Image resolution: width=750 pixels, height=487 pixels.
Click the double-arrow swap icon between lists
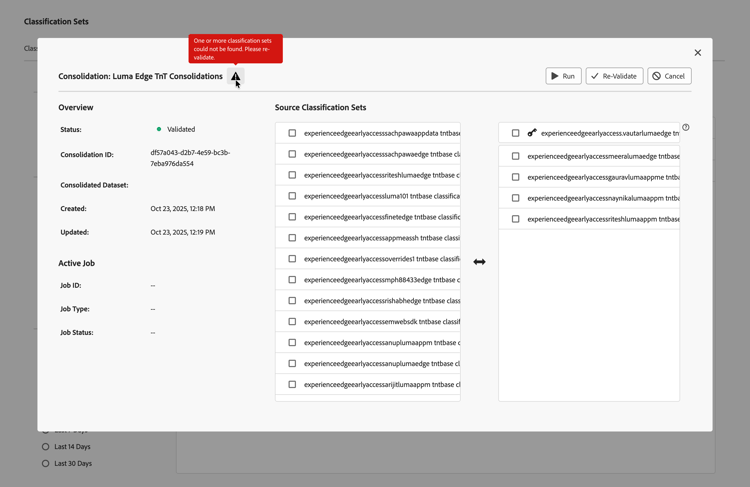click(x=479, y=262)
